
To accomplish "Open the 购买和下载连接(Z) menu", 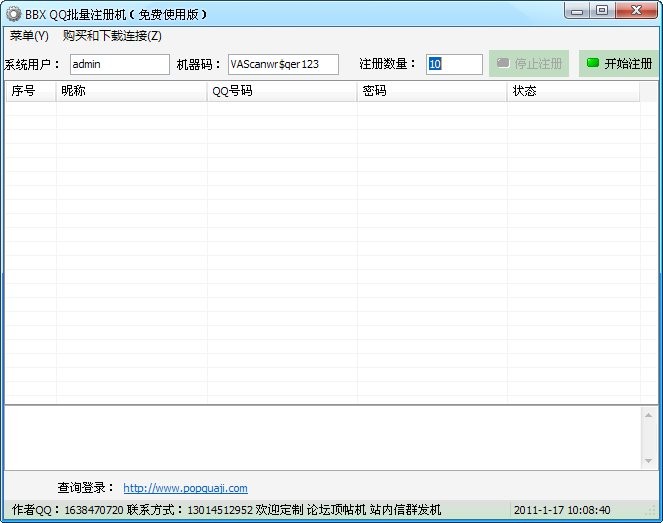I will point(112,36).
